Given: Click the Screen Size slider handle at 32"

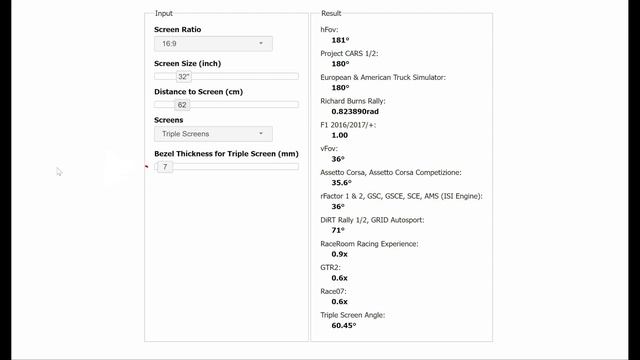Looking at the screenshot, I should tap(184, 77).
